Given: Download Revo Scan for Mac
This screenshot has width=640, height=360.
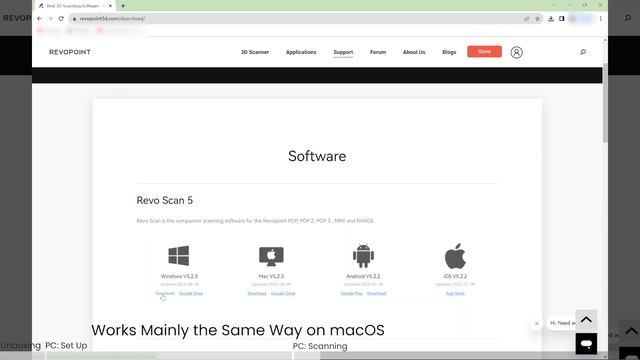Looking at the screenshot, I should point(257,293).
